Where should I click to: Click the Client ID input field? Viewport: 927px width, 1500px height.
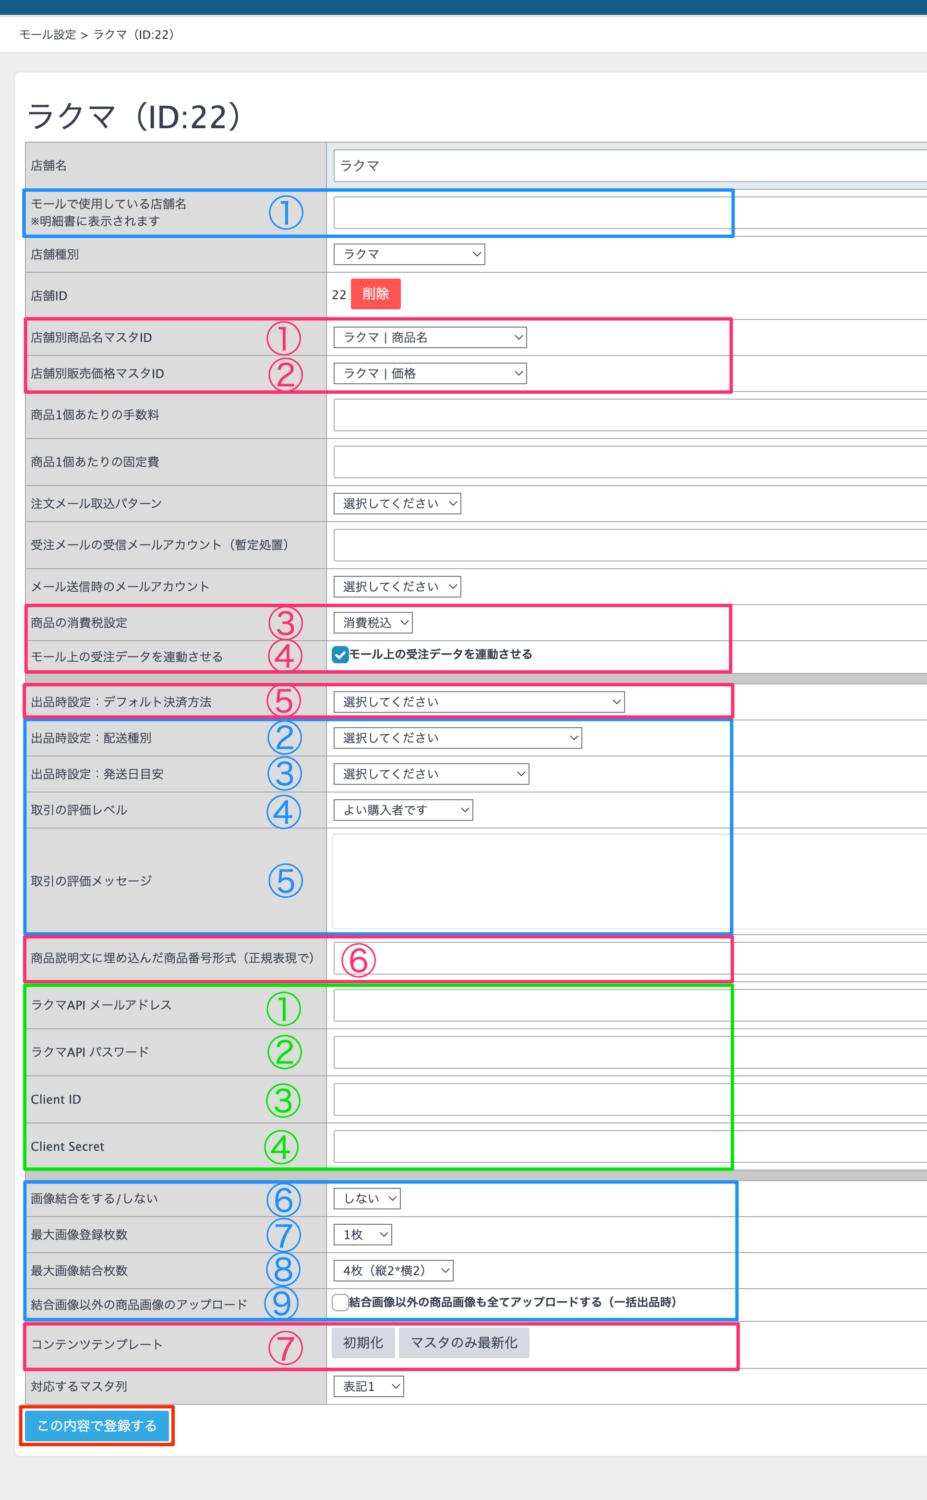pyautogui.click(x=630, y=1100)
